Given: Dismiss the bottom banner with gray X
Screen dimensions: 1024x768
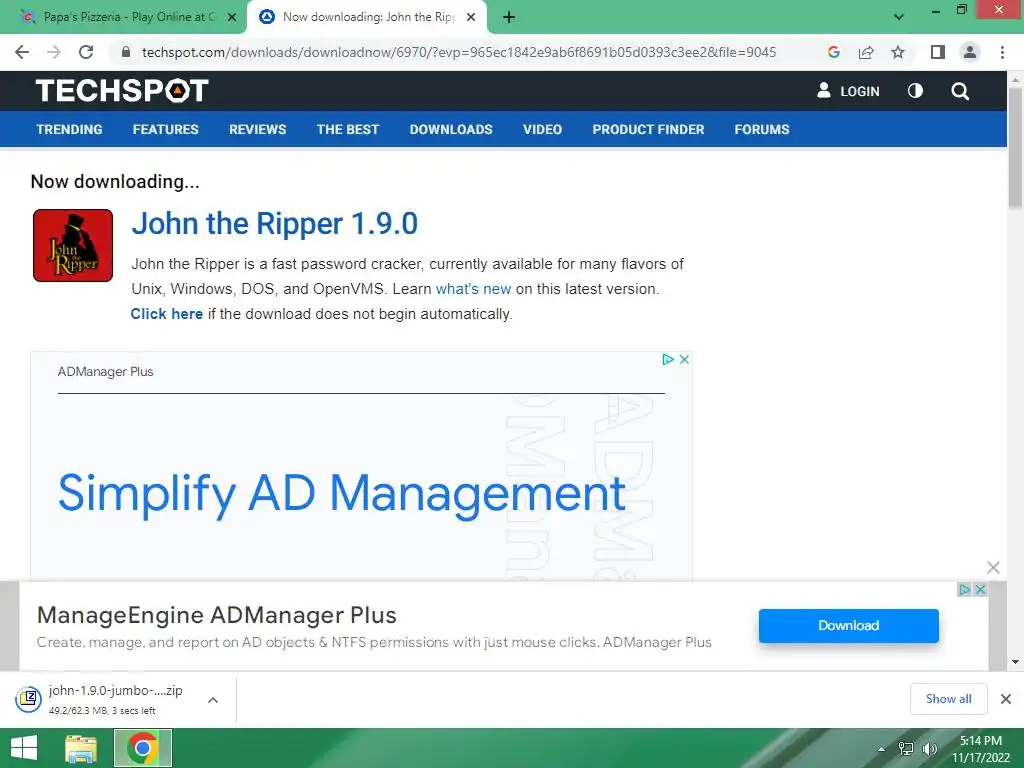Looking at the screenshot, I should (993, 568).
